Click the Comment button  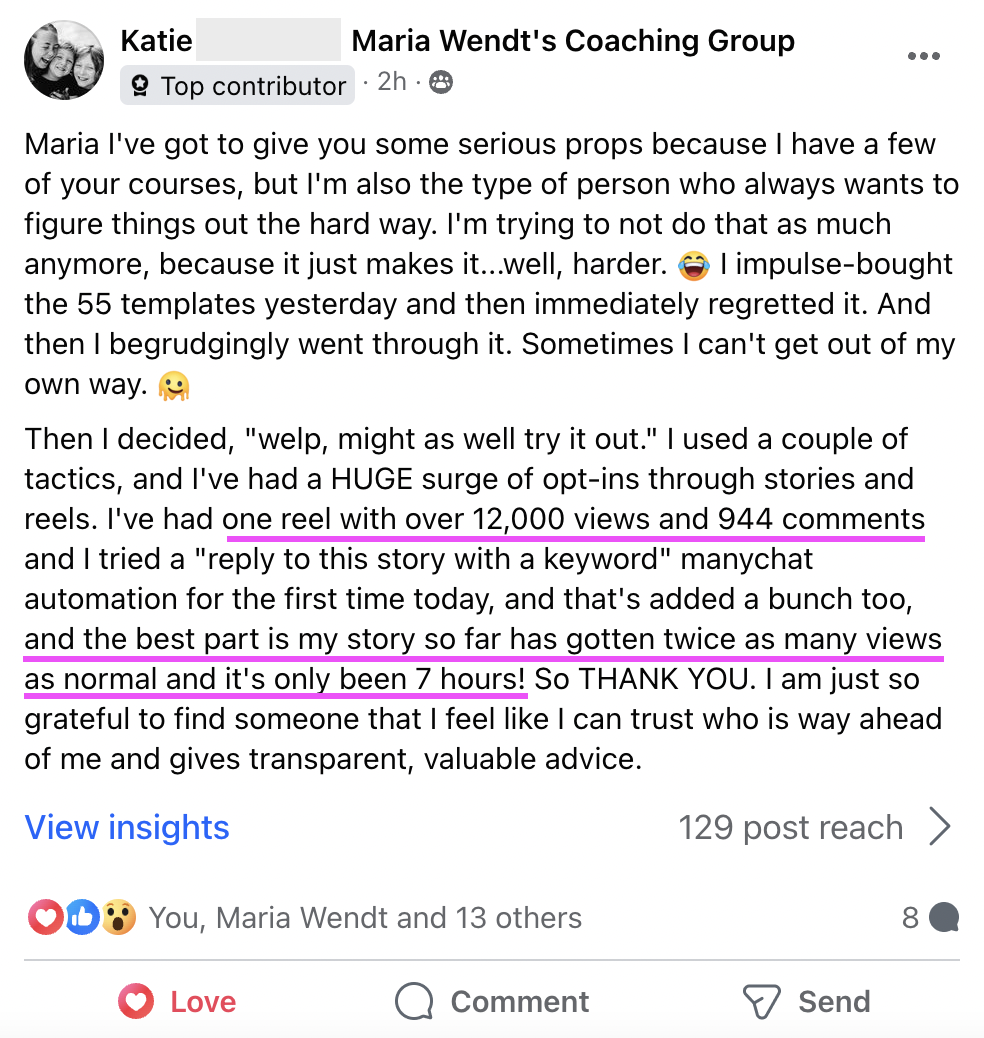tap(492, 1001)
